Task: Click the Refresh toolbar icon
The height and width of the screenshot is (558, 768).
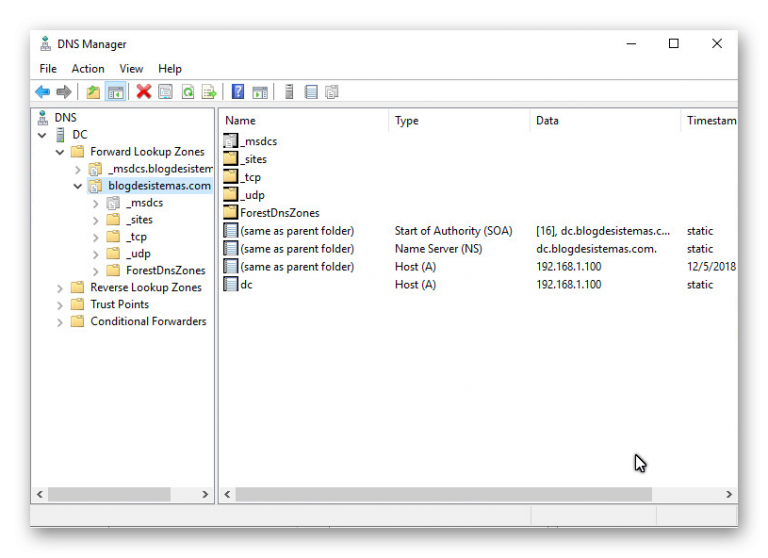Action: [x=188, y=92]
